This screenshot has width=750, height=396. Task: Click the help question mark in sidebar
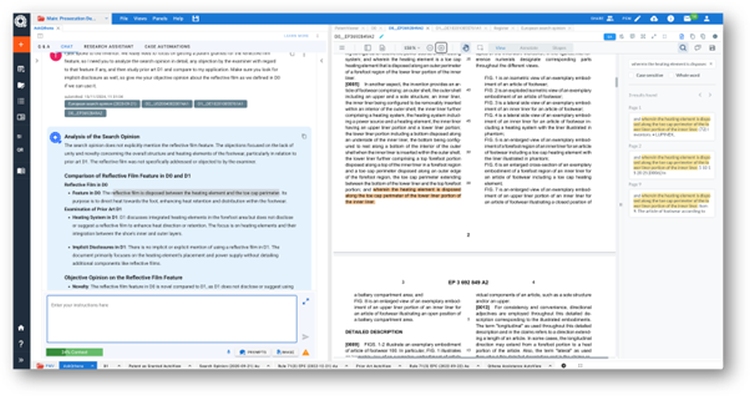click(21, 344)
